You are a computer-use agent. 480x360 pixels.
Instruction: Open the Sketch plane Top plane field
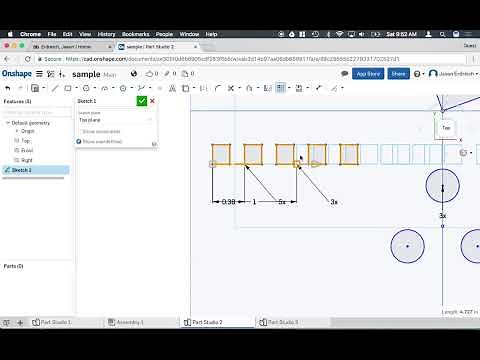(116, 120)
